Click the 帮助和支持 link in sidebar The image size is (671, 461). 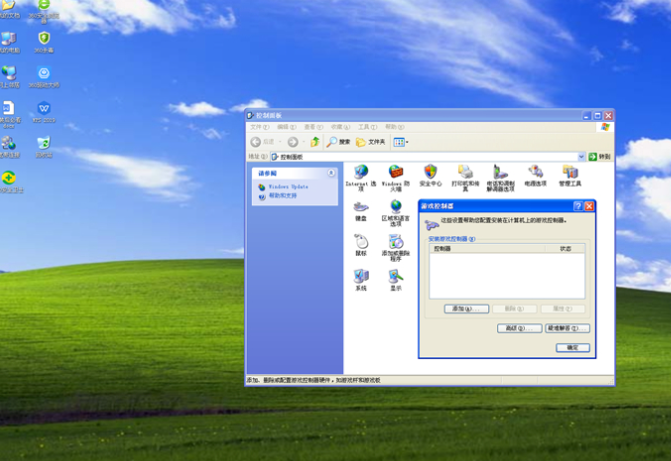[282, 196]
